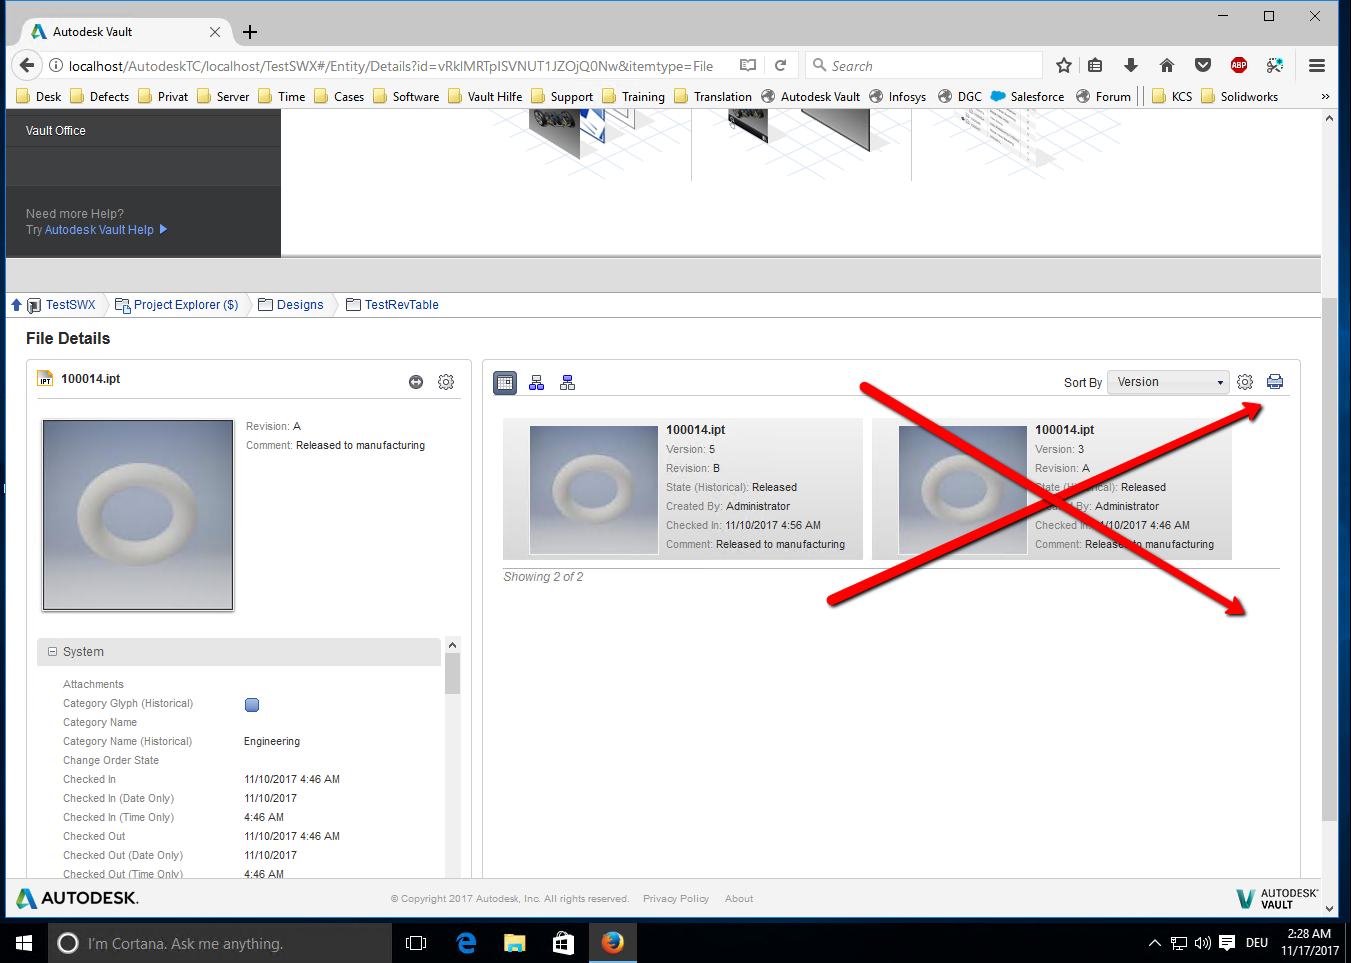Open the Firefox hamburger menu

pos(1317,66)
